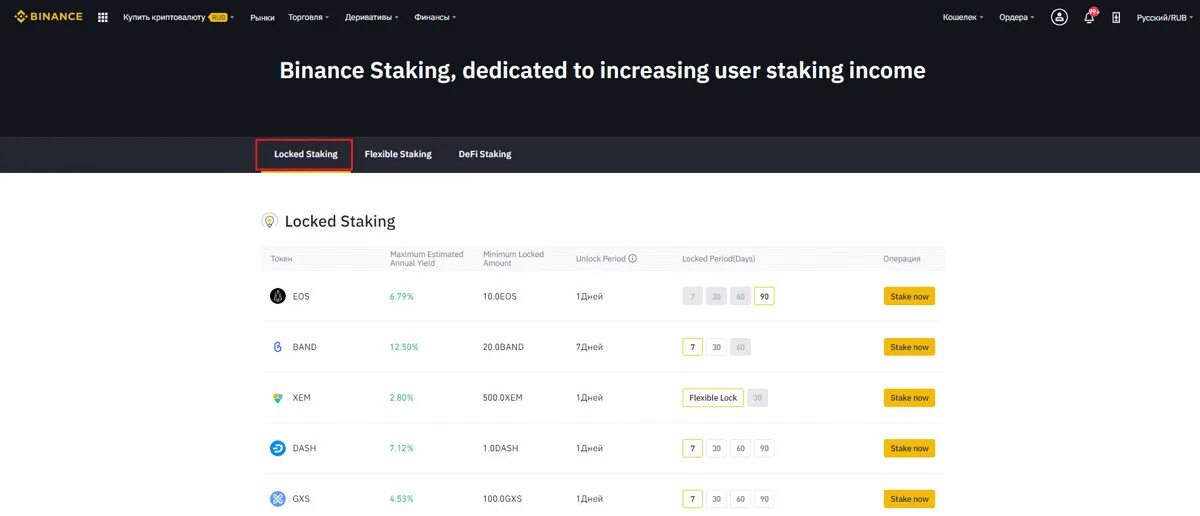Viewport: 1200px width, 516px height.
Task: Click the Binance logo
Action: [48, 17]
